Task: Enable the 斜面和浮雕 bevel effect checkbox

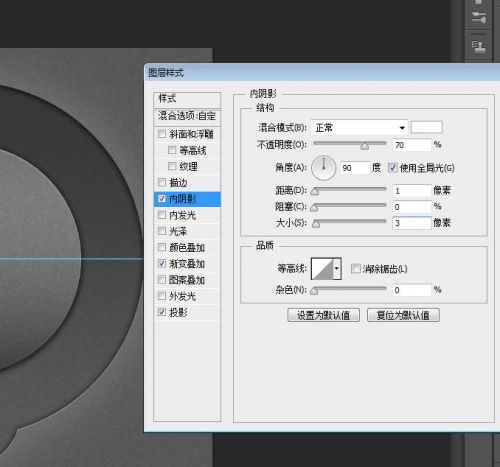Action: point(162,134)
